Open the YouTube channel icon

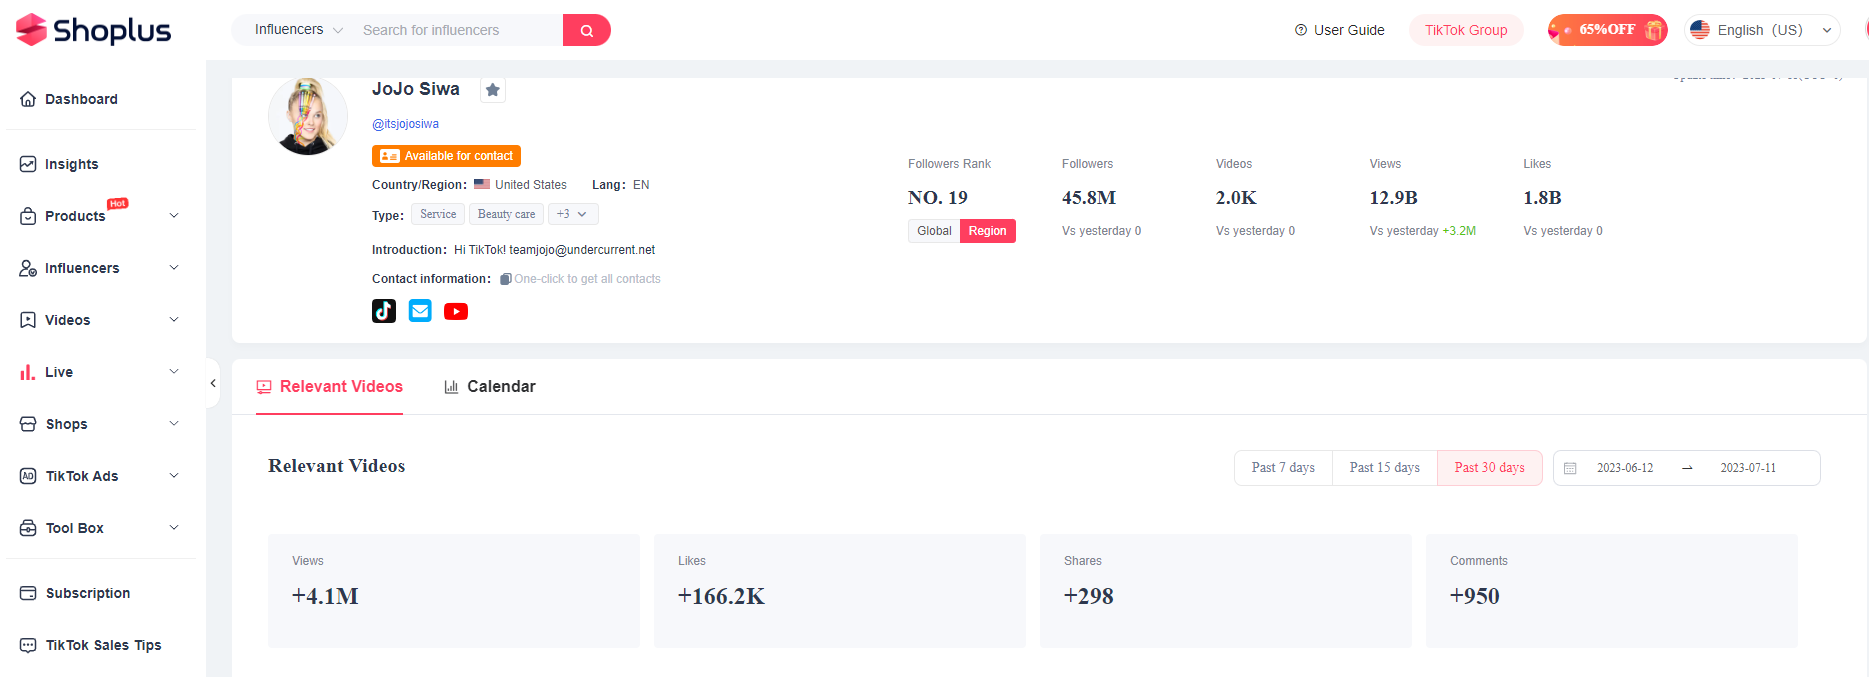tap(456, 311)
